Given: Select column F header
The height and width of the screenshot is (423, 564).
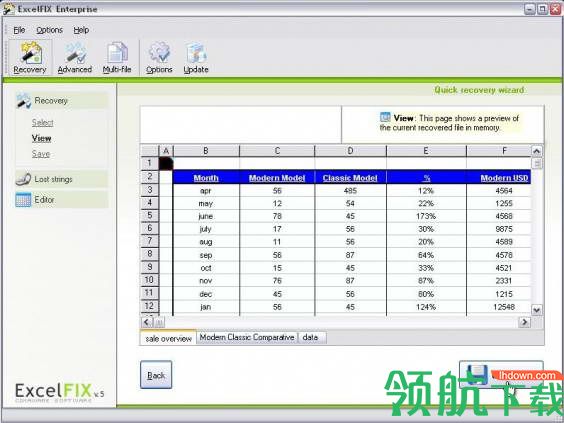Looking at the screenshot, I should [x=499, y=151].
